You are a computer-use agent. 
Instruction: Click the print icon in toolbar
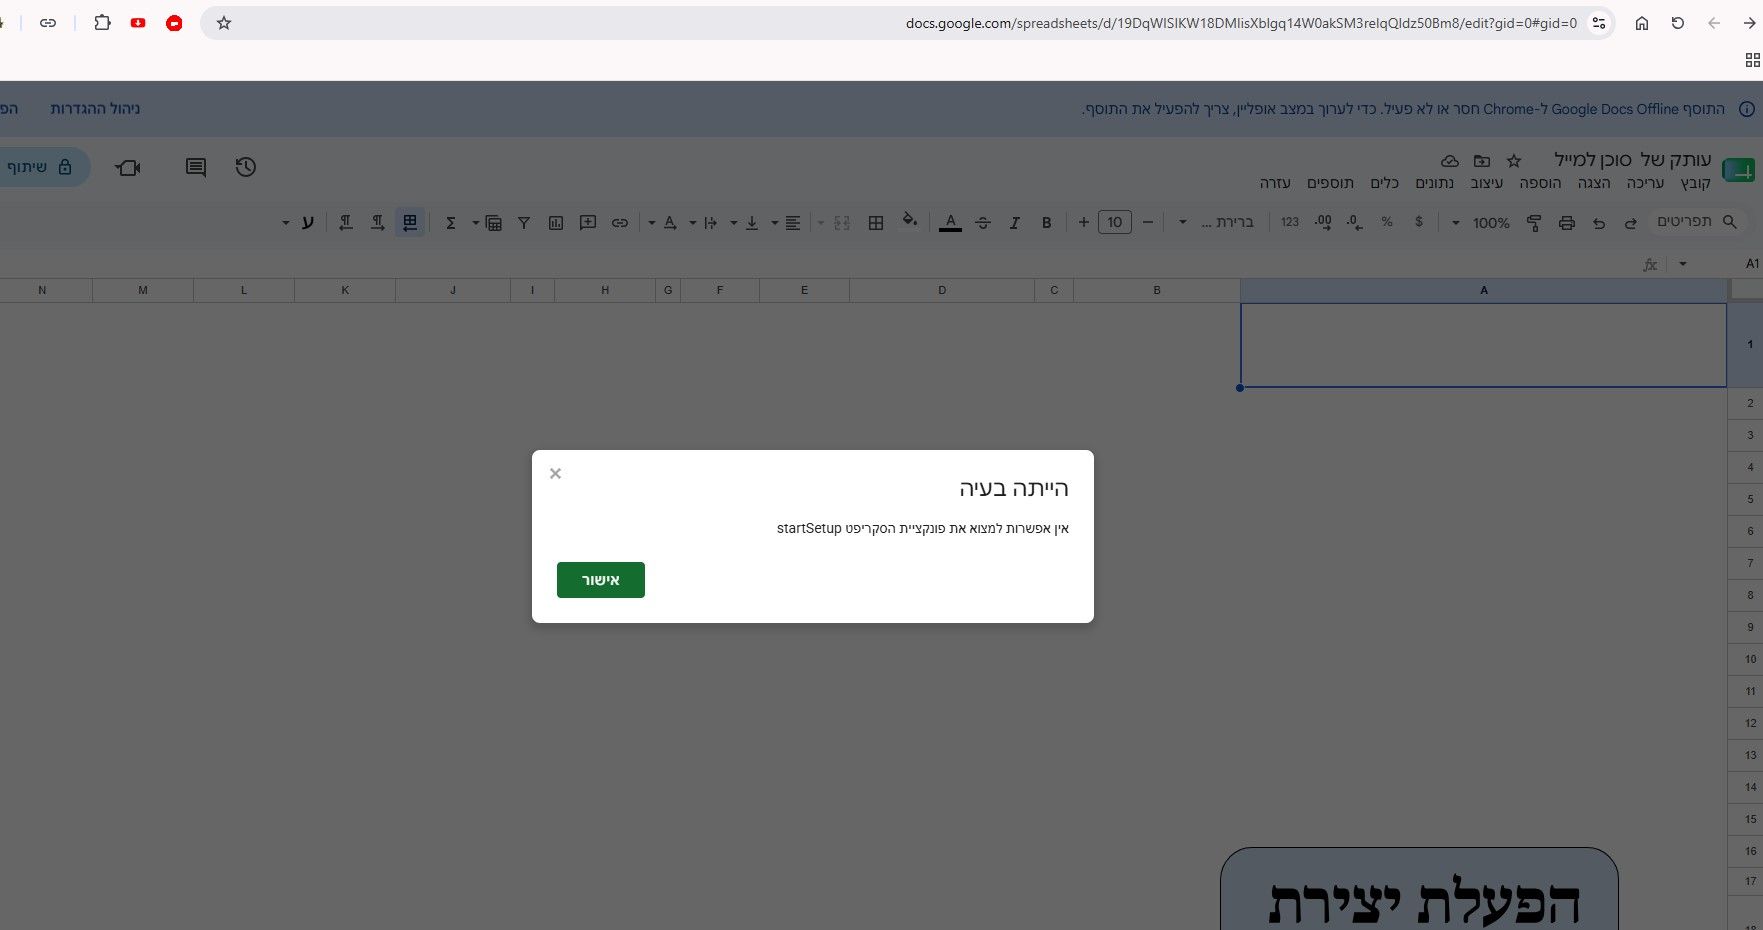tap(1566, 223)
